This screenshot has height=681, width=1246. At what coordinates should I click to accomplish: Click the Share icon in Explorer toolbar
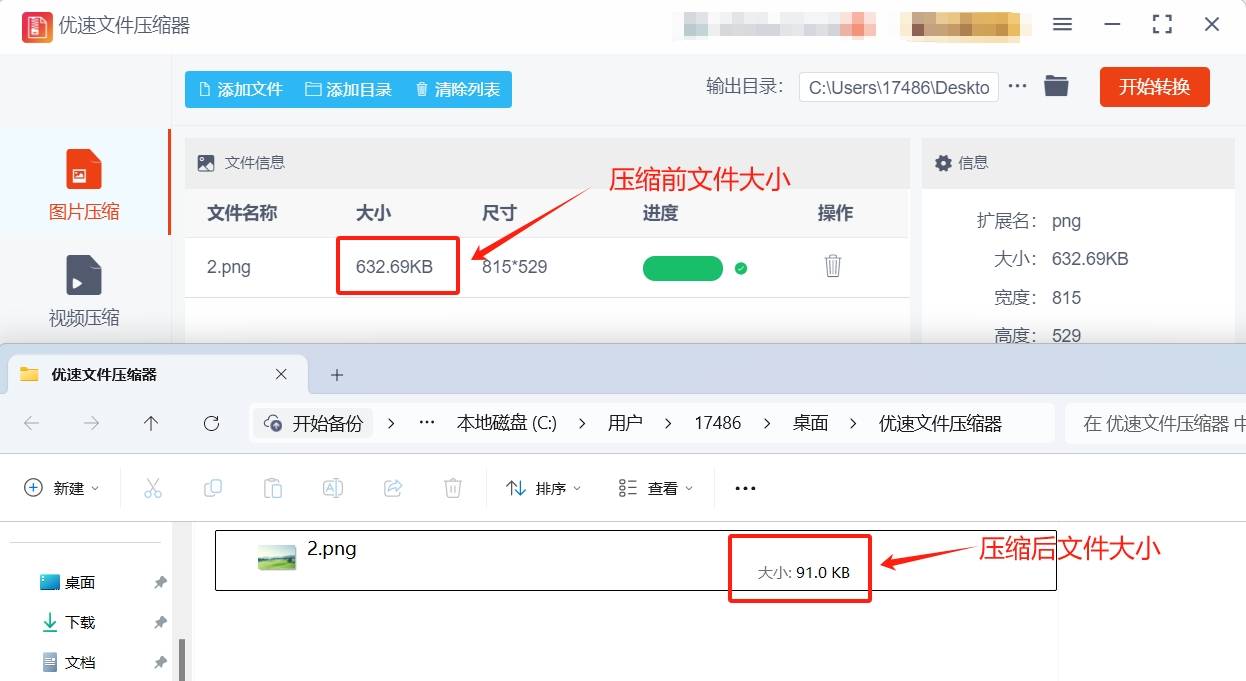[x=392, y=487]
